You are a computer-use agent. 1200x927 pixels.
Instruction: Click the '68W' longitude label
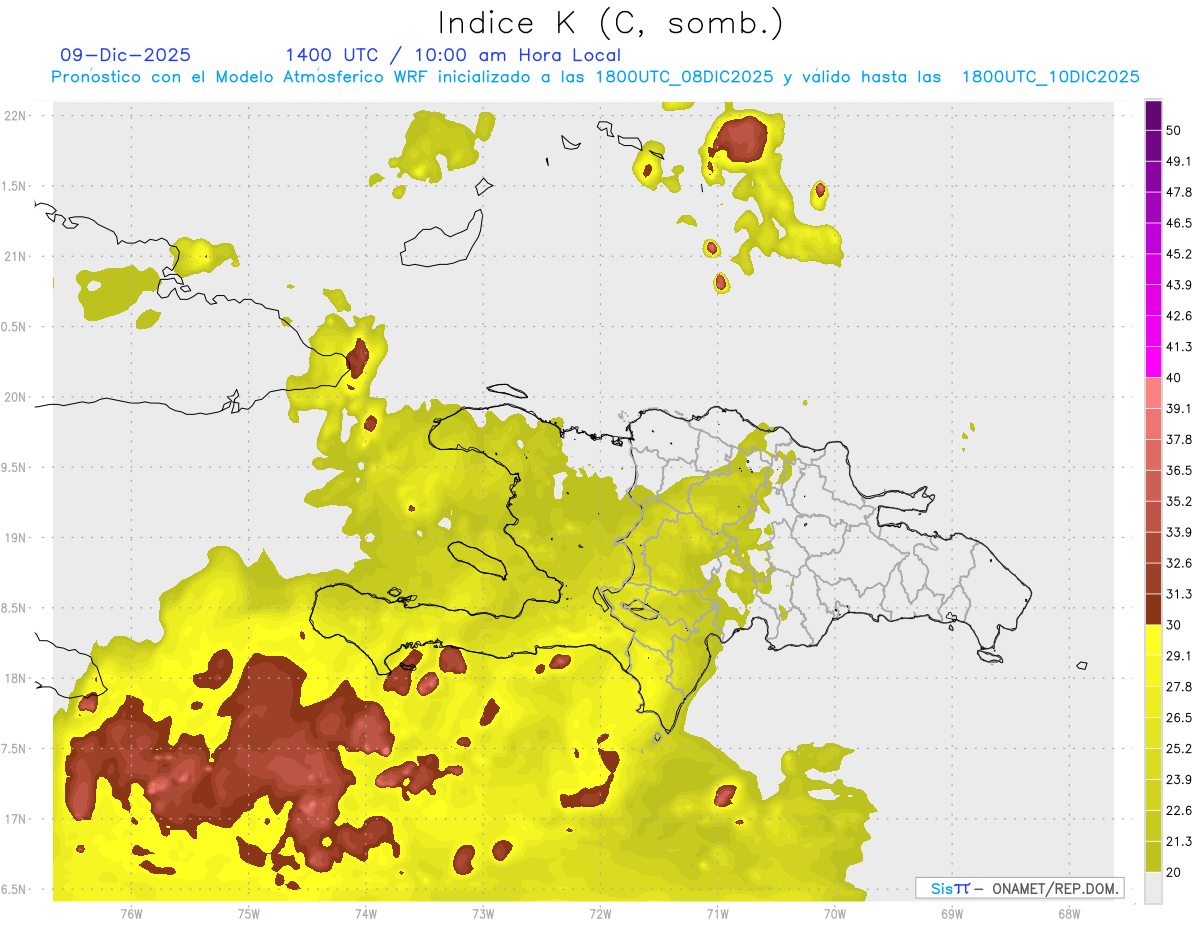[1069, 914]
